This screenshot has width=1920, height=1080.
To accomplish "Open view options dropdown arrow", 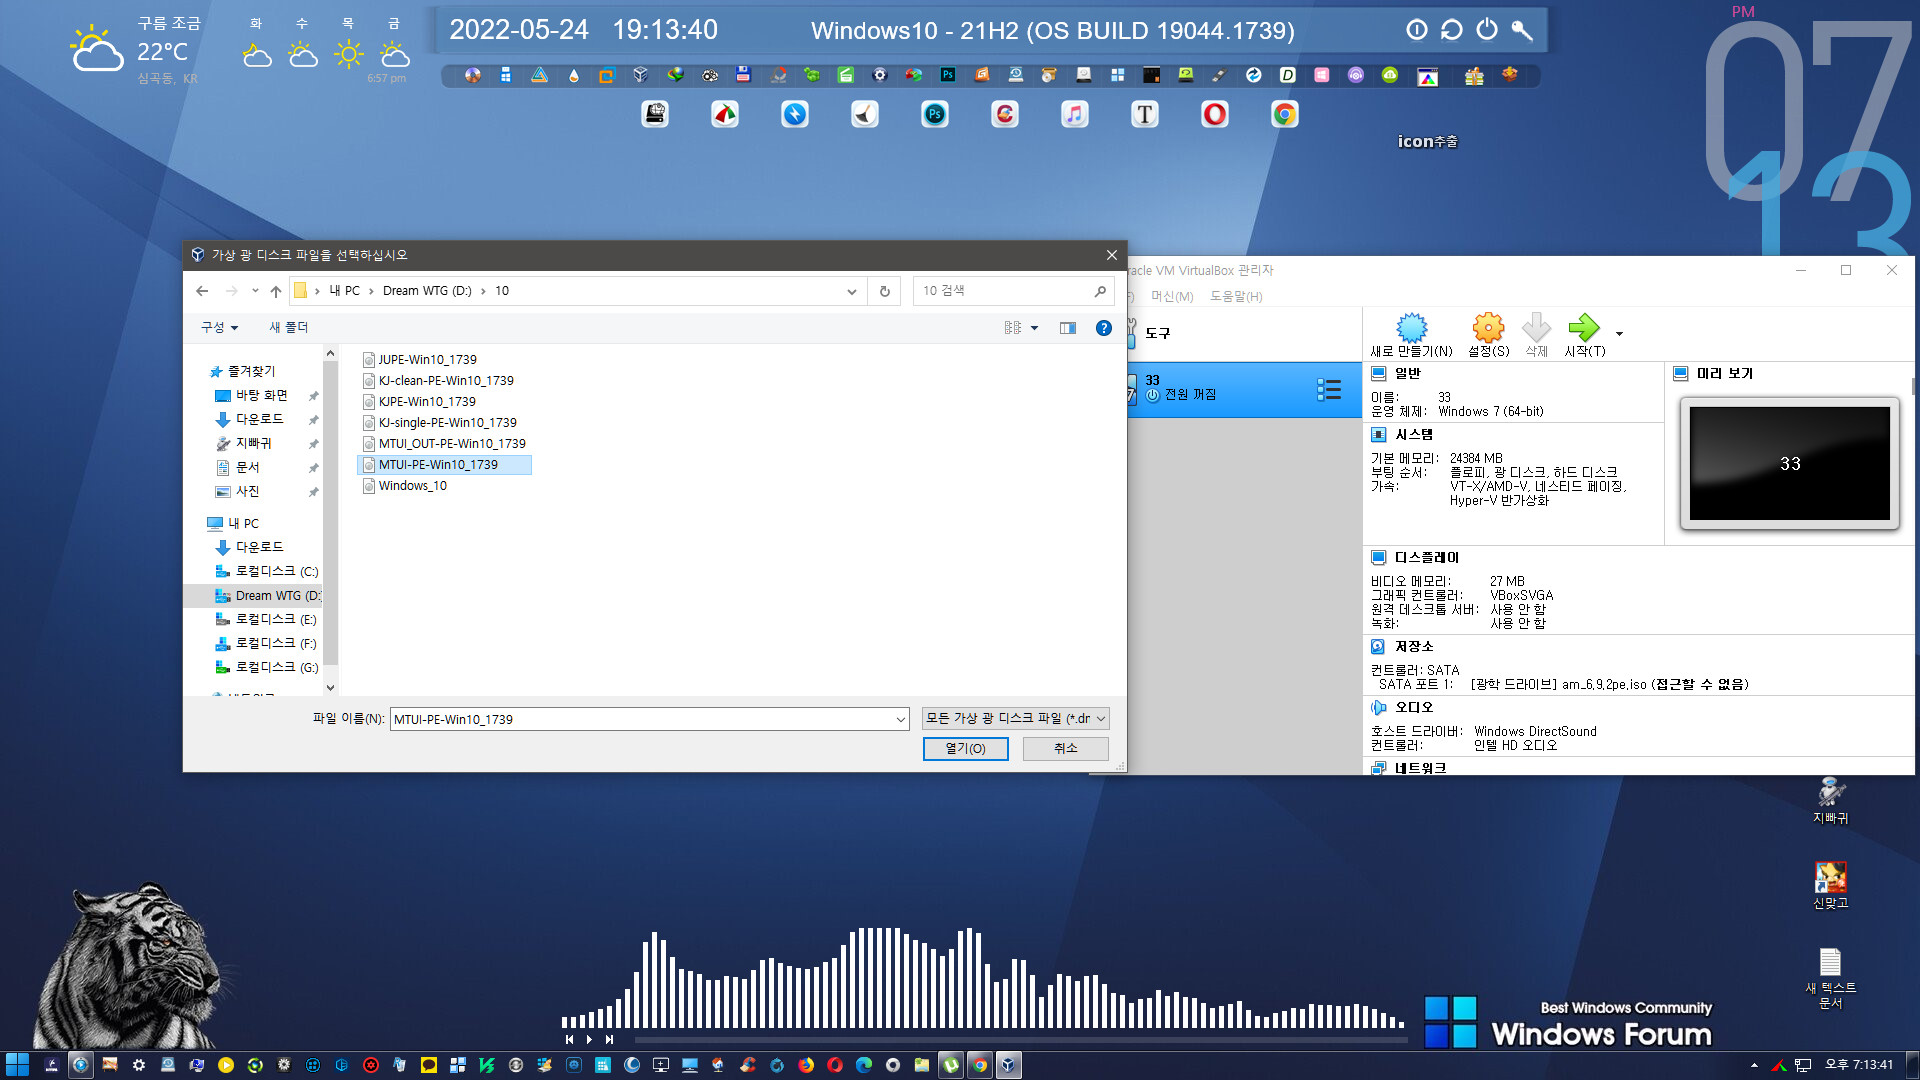I will click(1034, 328).
